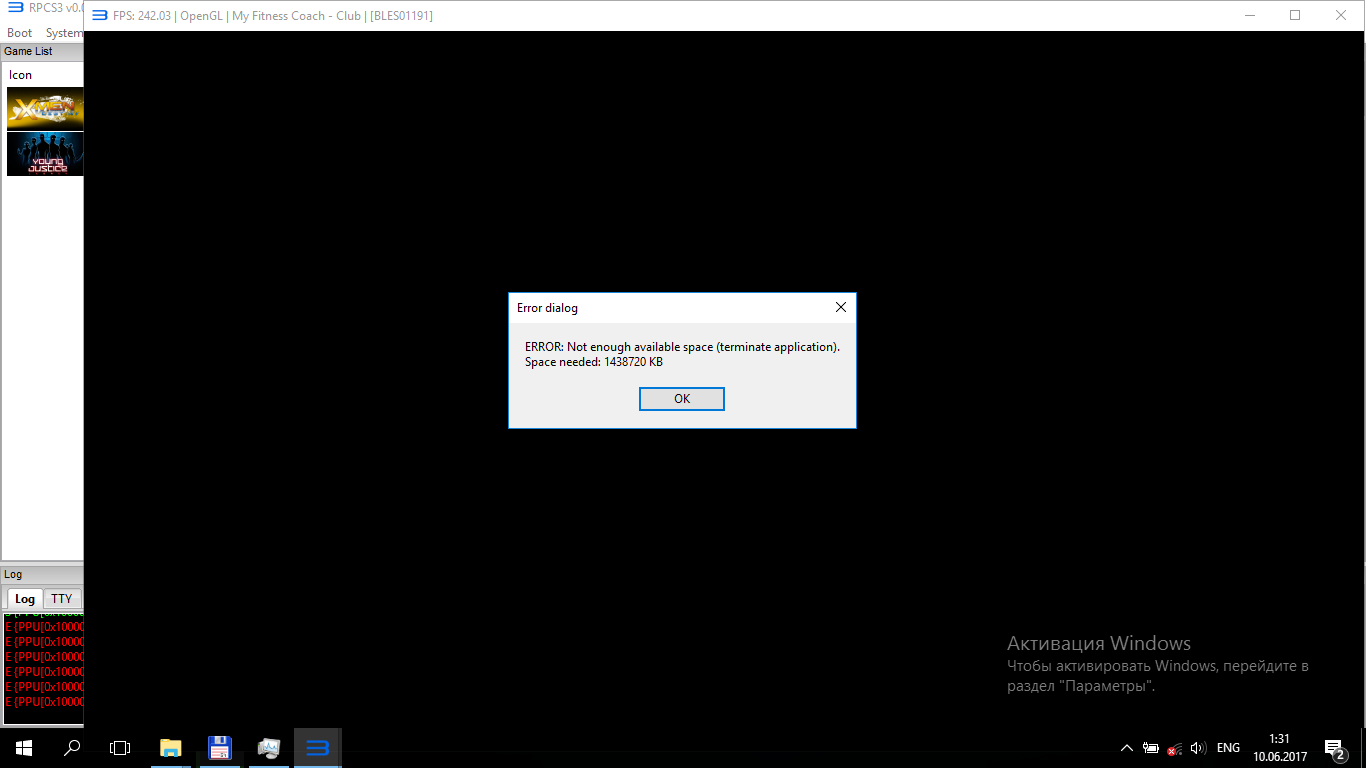
Task: Open File Explorer from the taskbar
Action: (171, 748)
